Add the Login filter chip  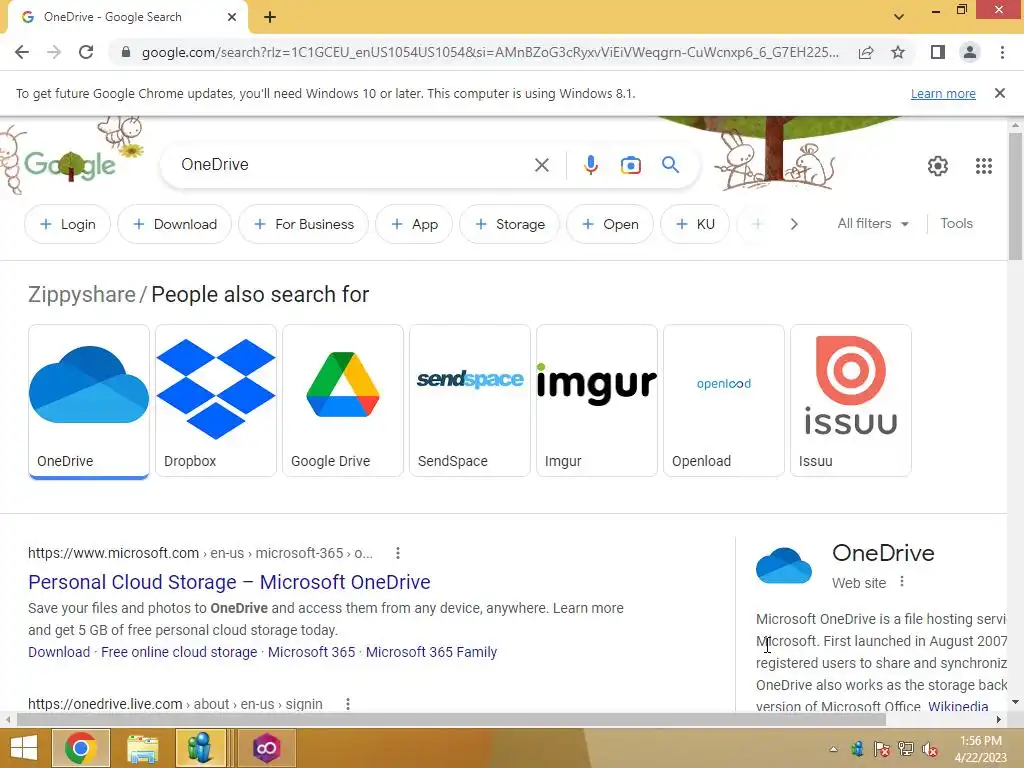pyautogui.click(x=67, y=224)
